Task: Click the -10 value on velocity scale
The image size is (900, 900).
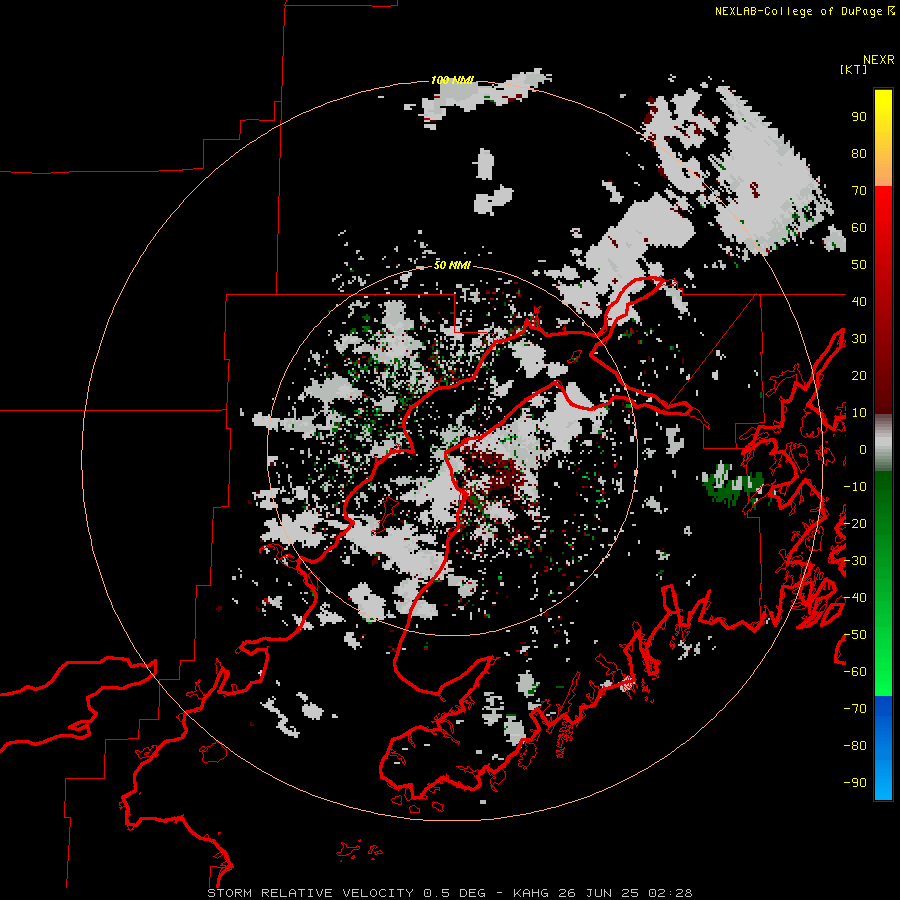Action: coord(855,487)
